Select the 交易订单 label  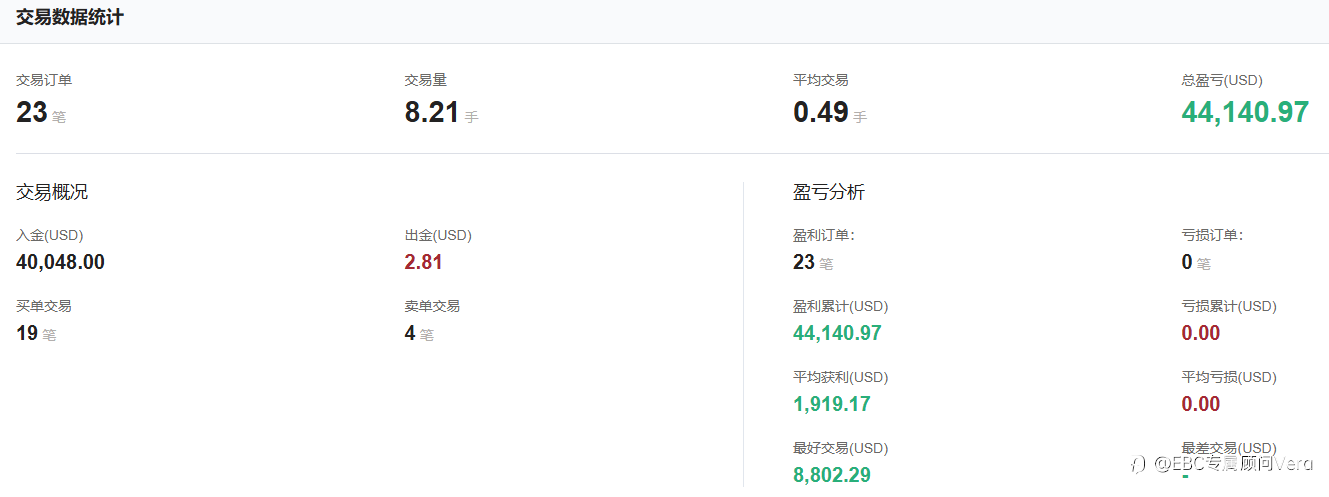pyautogui.click(x=44, y=80)
